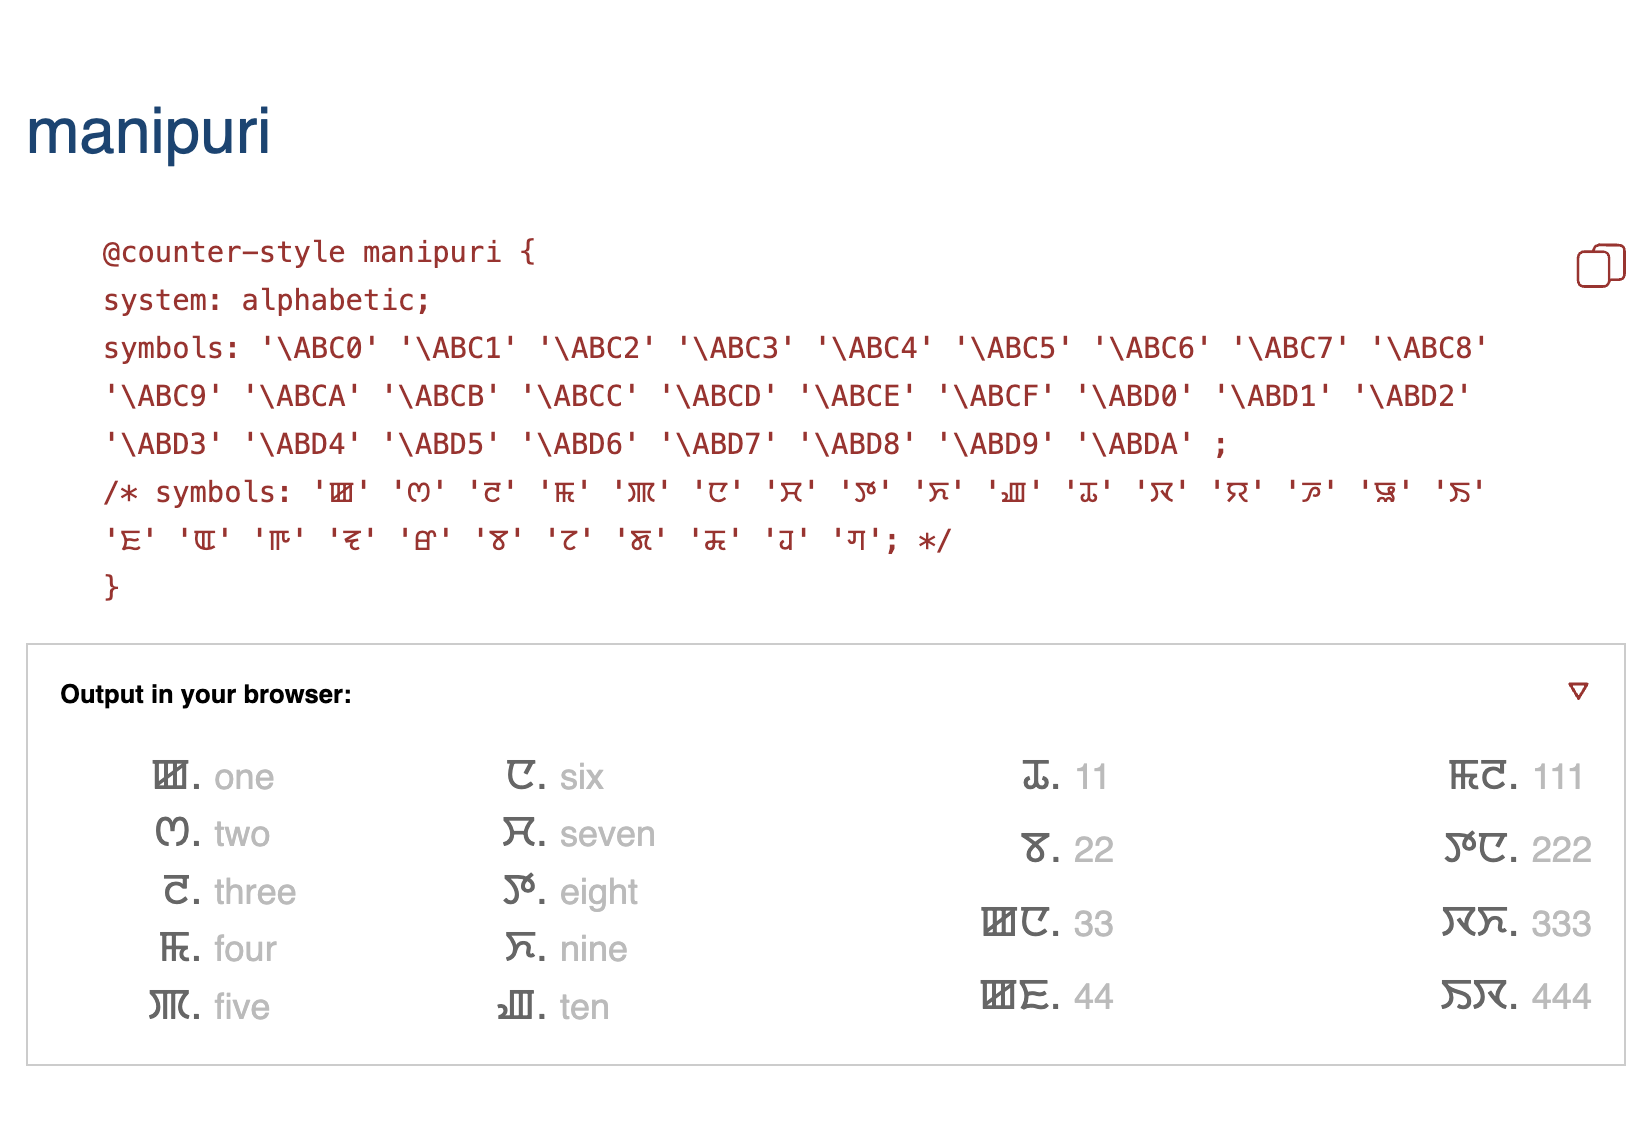The height and width of the screenshot is (1148, 1646).
Task: Click the copy code icon
Action: point(1600,266)
